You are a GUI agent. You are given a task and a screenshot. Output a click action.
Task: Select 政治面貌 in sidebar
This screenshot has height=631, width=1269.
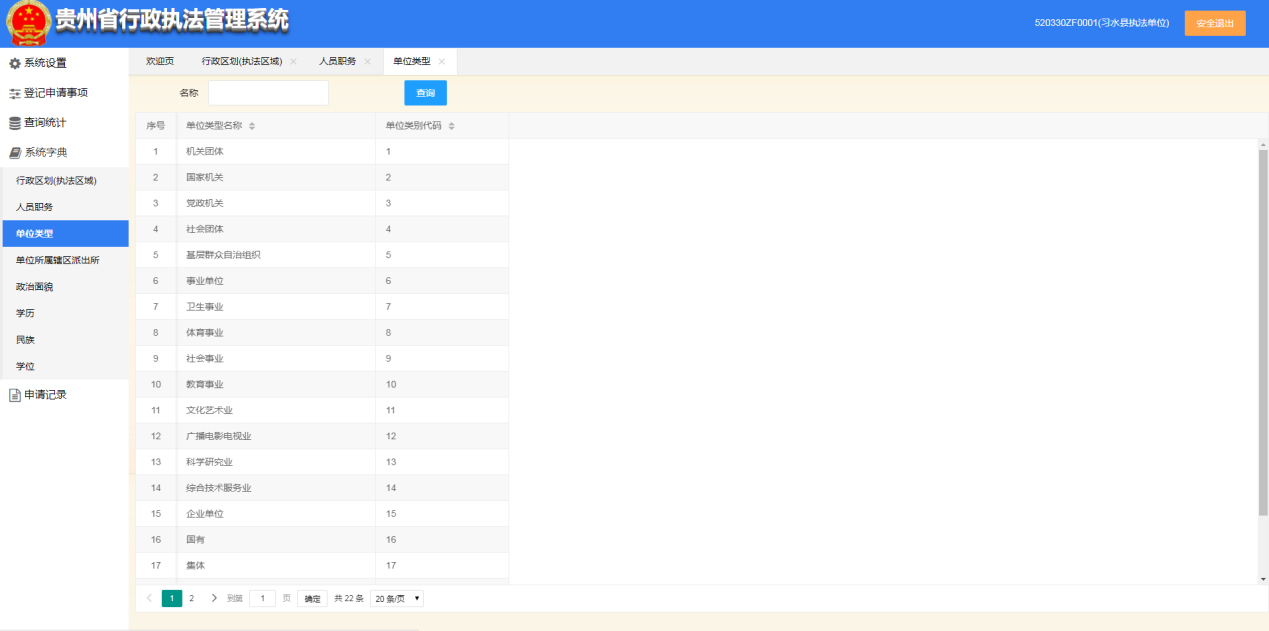tap(64, 287)
